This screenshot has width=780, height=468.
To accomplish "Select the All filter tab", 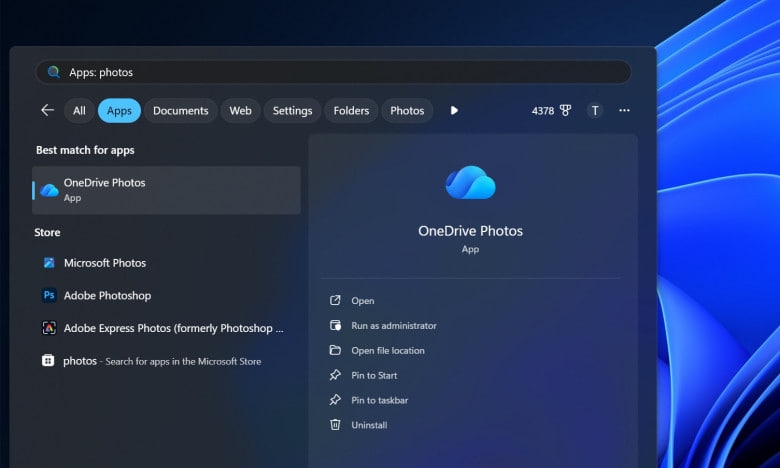I will coord(79,110).
